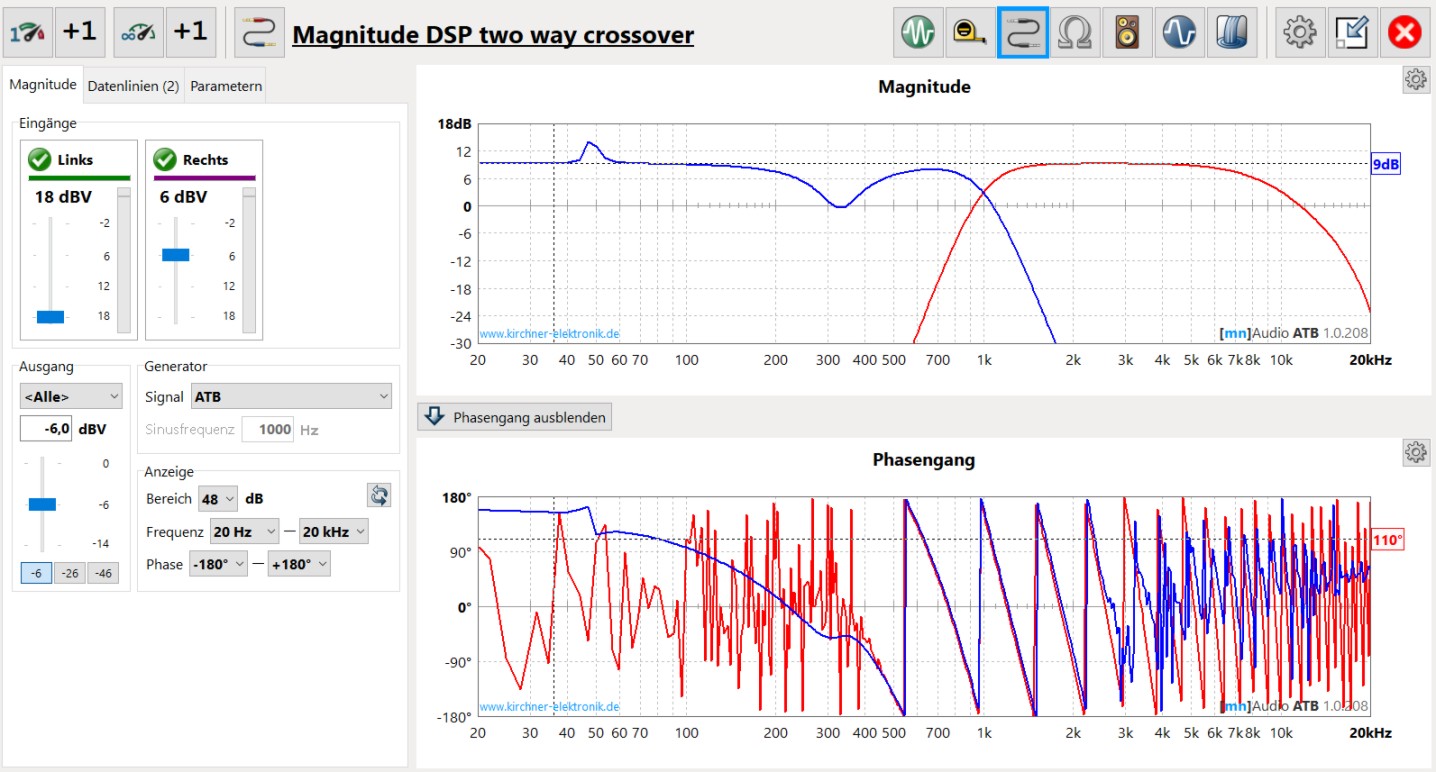Select the measuring tape calibration tool

(970, 31)
